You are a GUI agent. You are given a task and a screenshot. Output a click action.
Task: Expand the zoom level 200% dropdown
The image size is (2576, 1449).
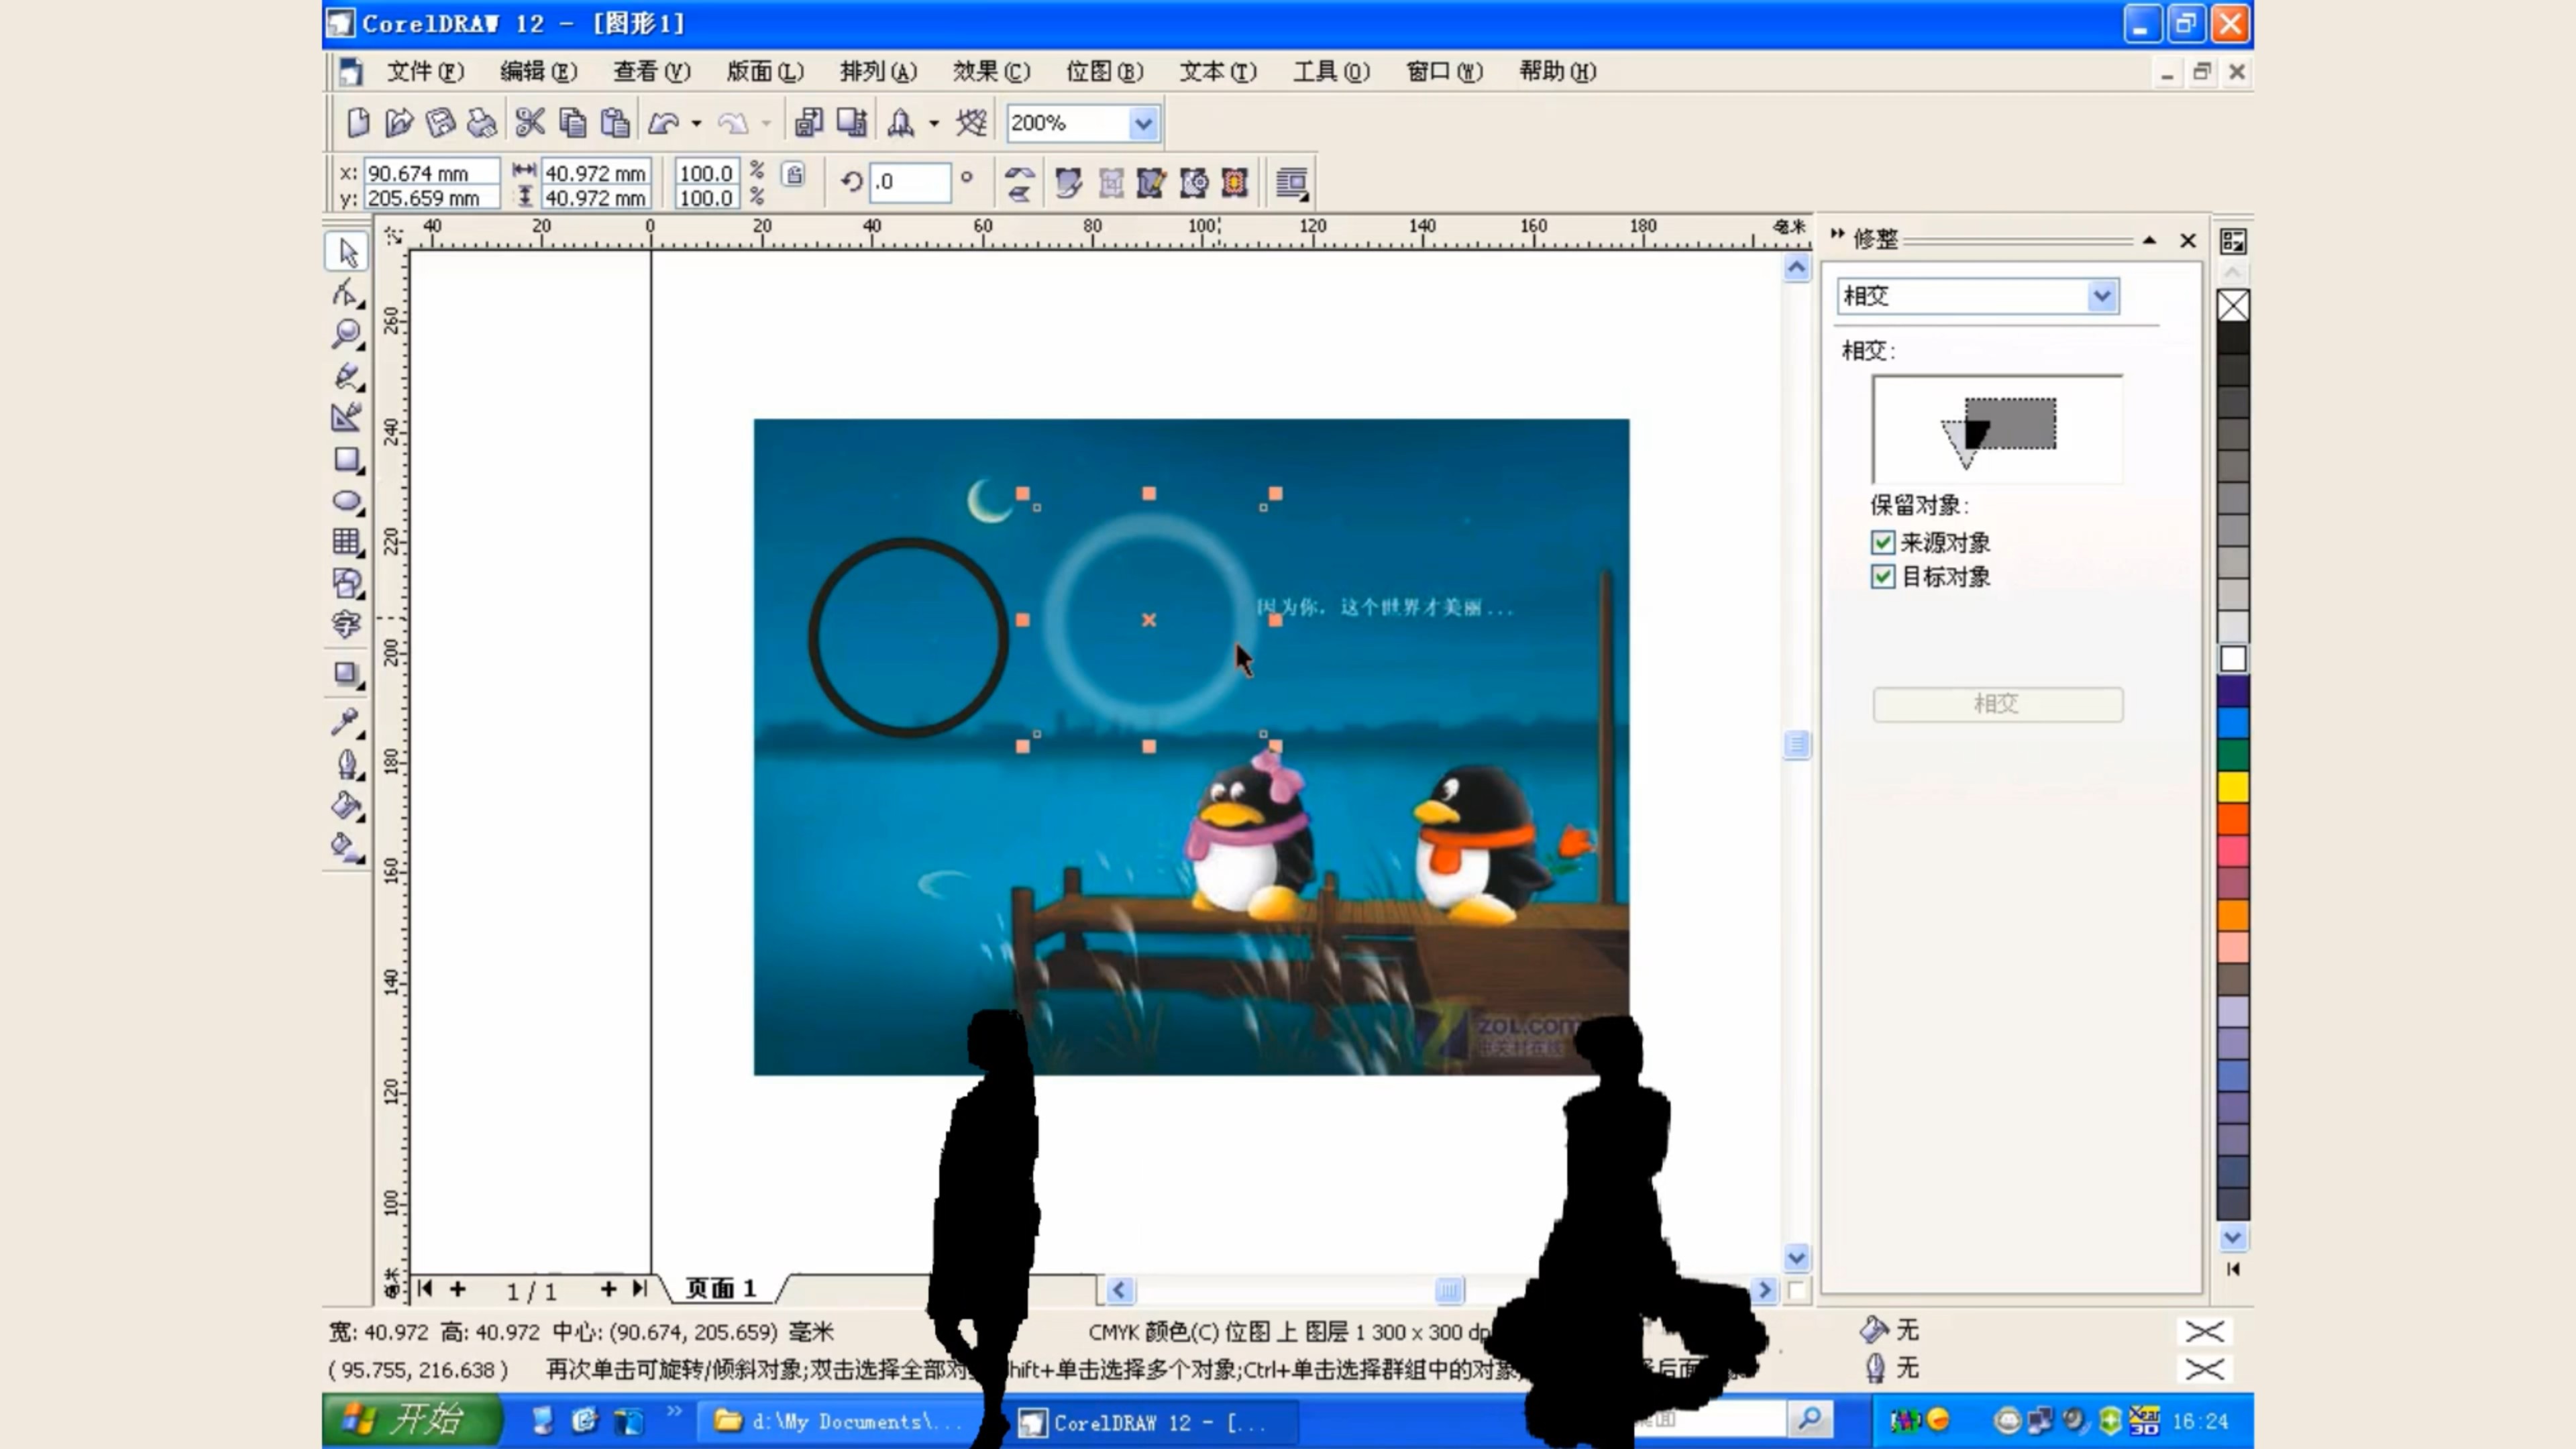(1143, 123)
